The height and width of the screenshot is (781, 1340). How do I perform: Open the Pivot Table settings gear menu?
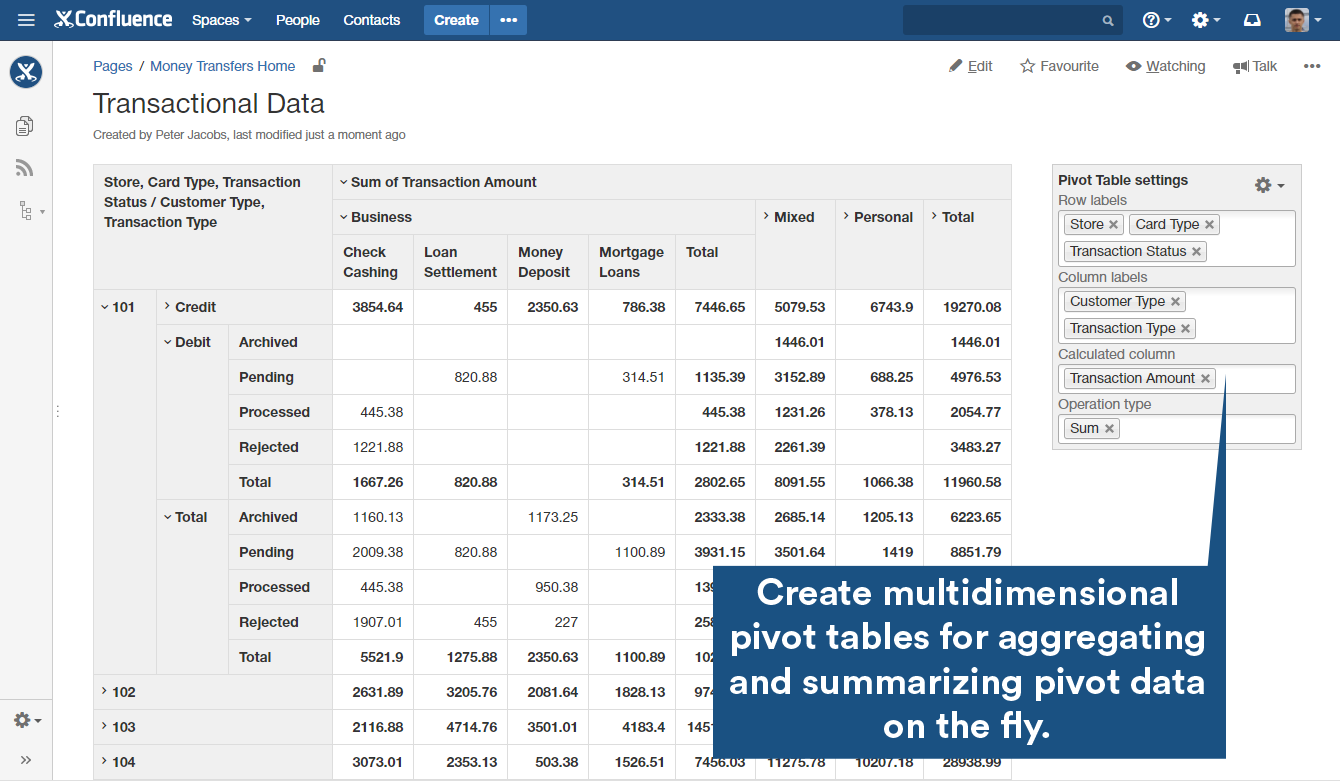(x=1263, y=184)
